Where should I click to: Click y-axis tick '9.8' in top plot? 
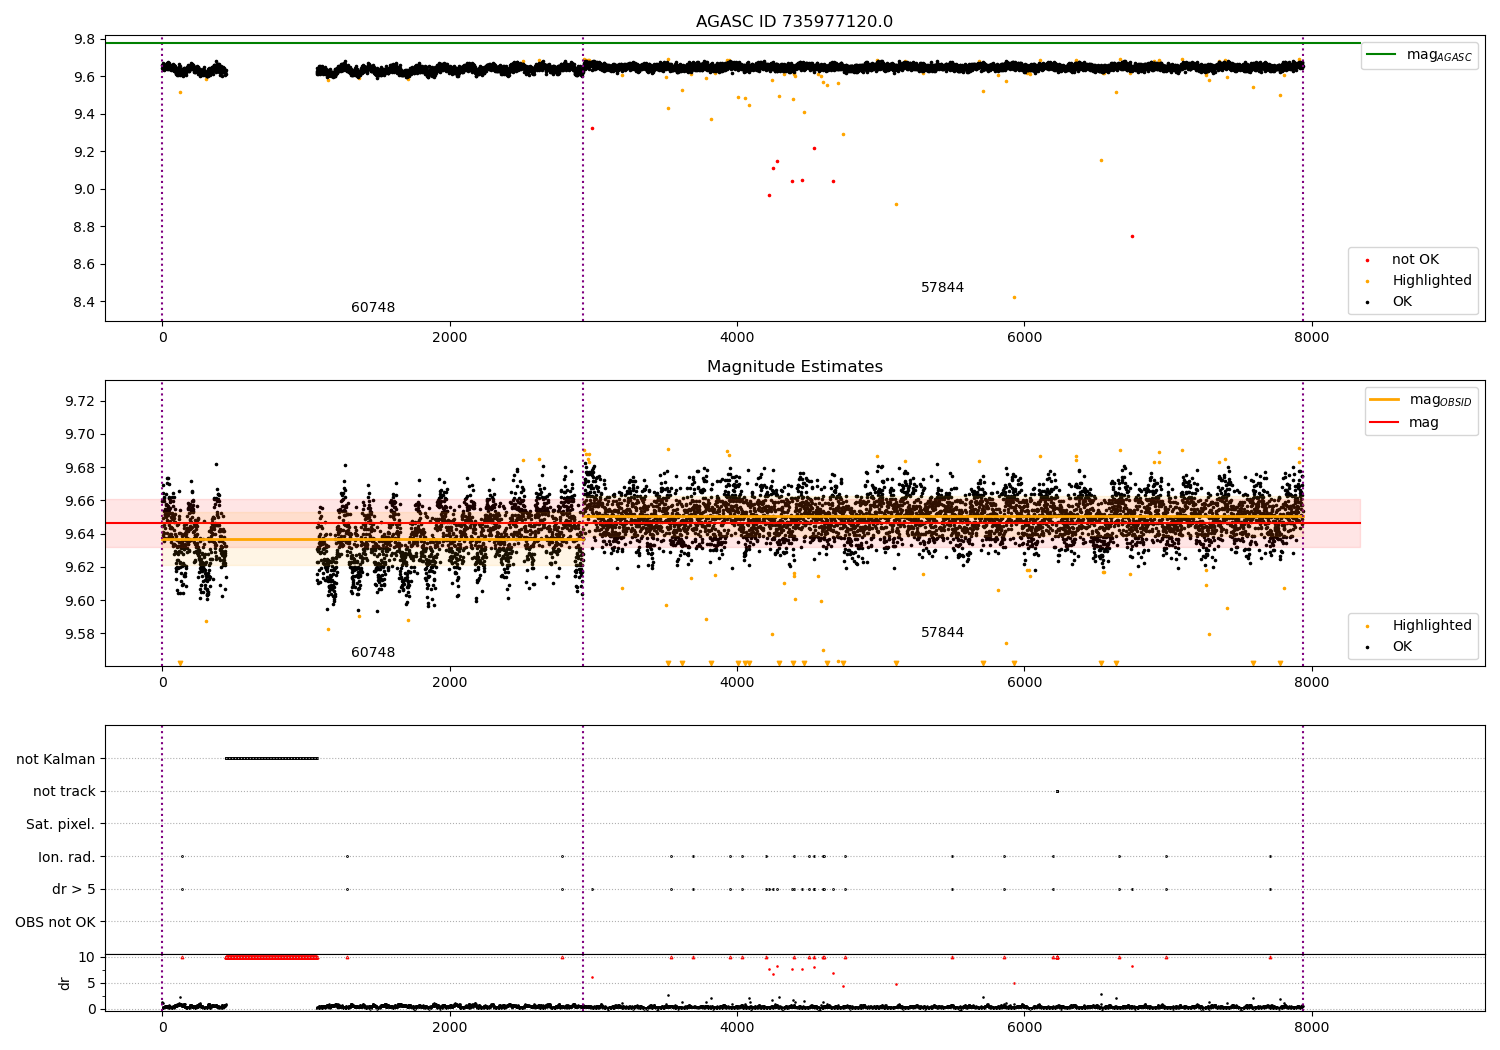[85, 40]
